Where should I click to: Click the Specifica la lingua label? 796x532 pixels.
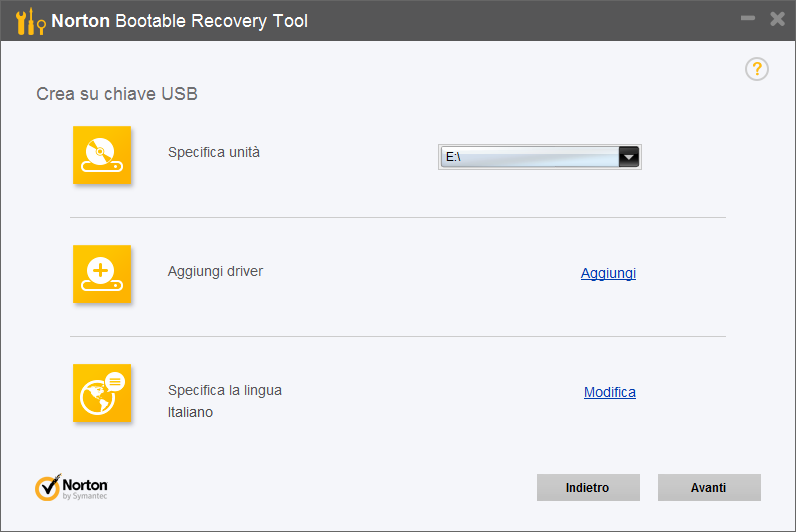pyautogui.click(x=224, y=390)
